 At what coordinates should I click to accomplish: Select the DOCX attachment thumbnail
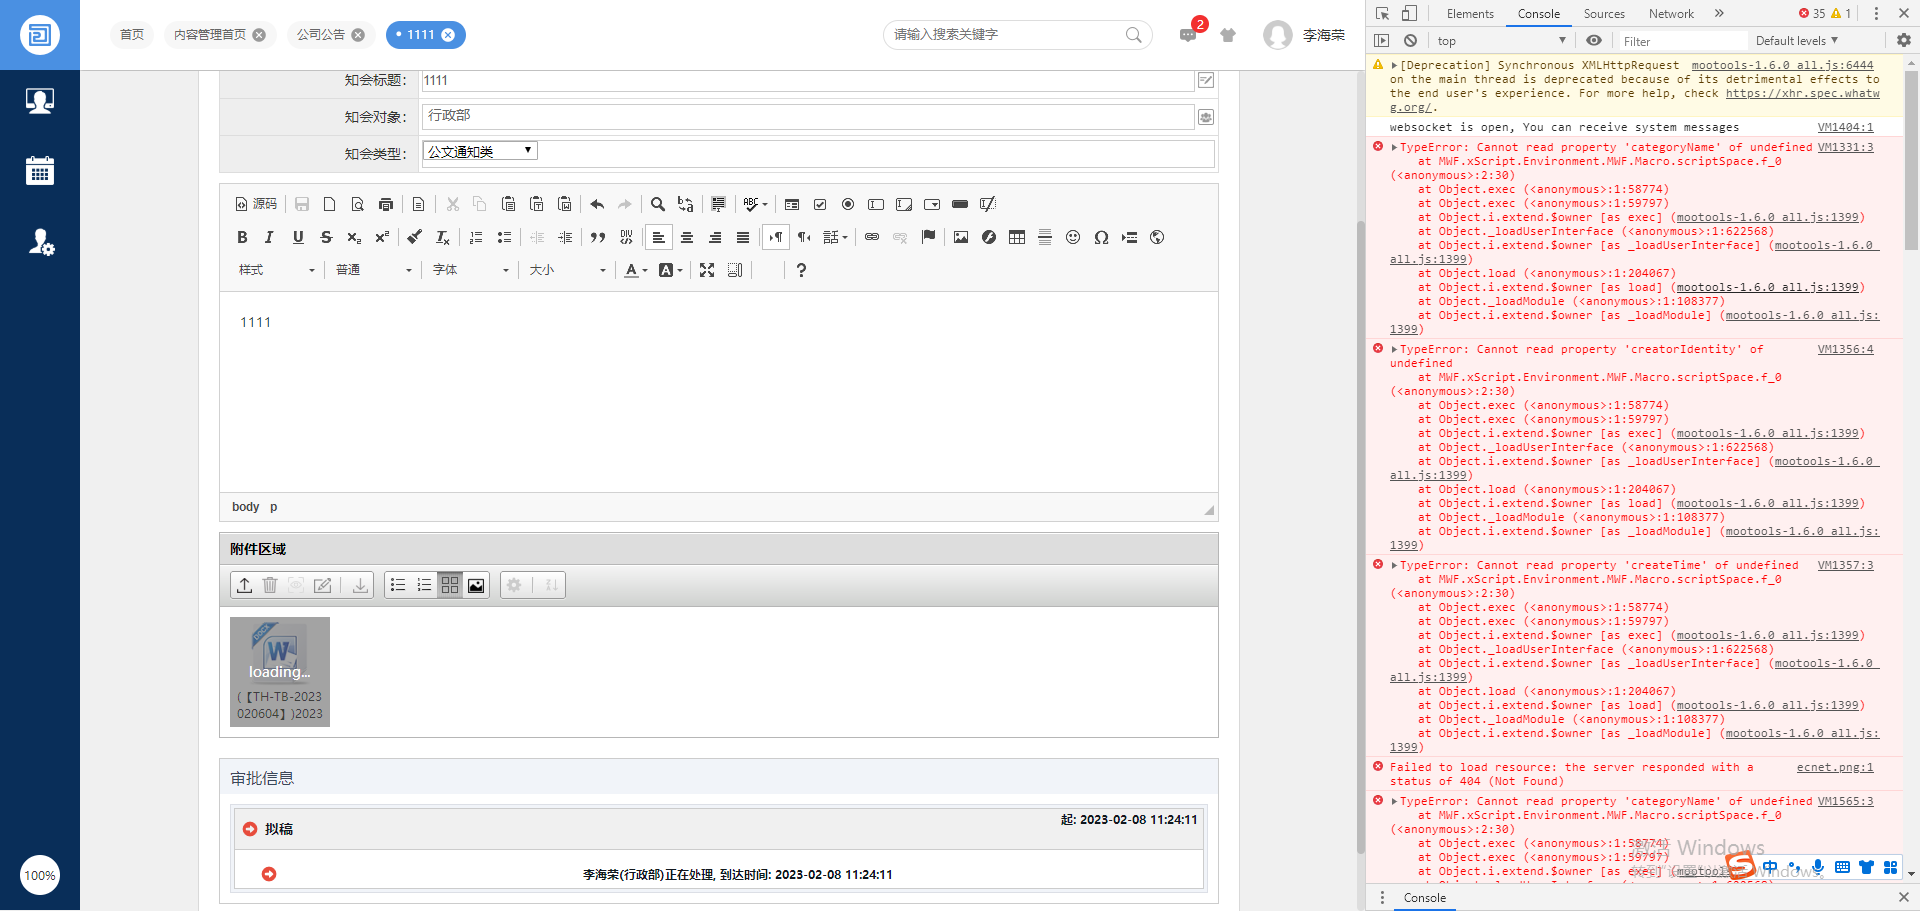pyautogui.click(x=280, y=671)
